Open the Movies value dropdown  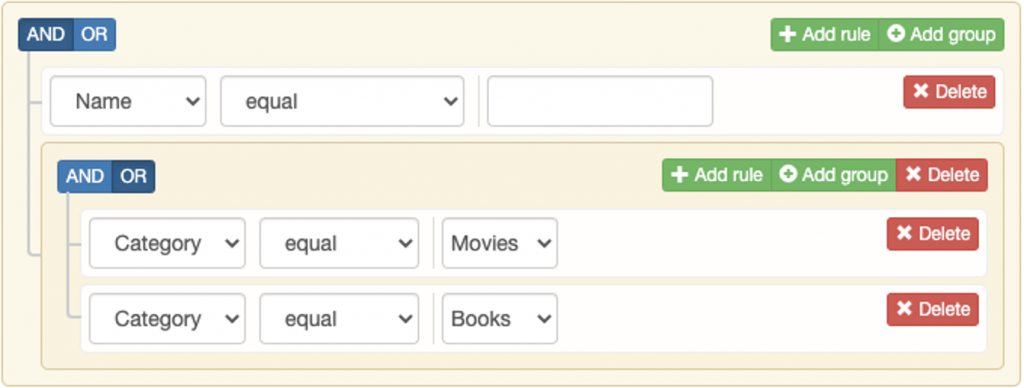[500, 243]
